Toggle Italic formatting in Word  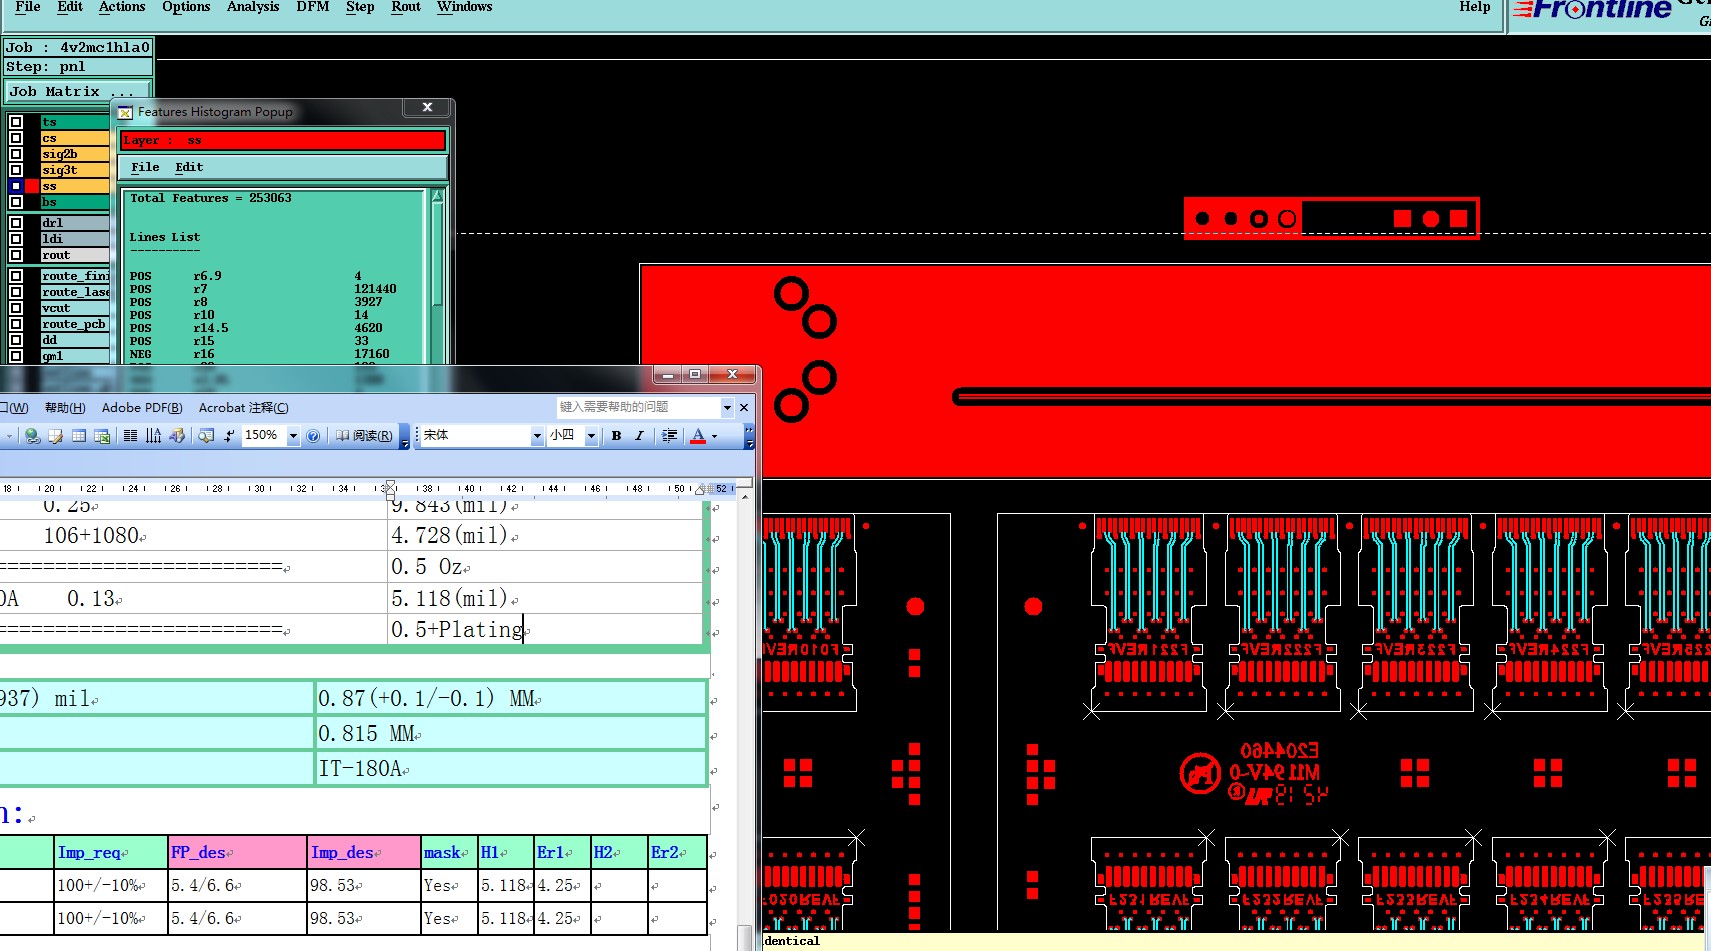pyautogui.click(x=639, y=436)
